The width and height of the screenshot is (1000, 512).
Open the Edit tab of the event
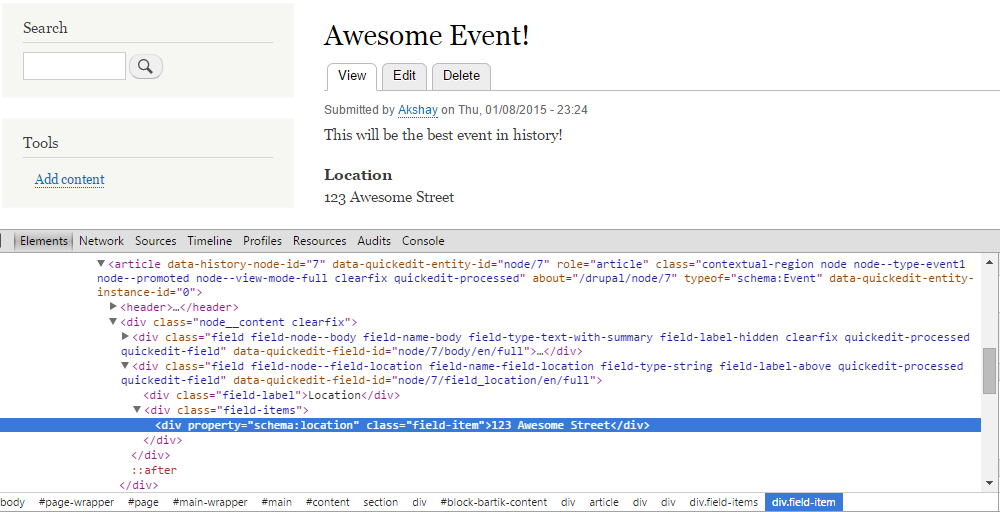[404, 76]
